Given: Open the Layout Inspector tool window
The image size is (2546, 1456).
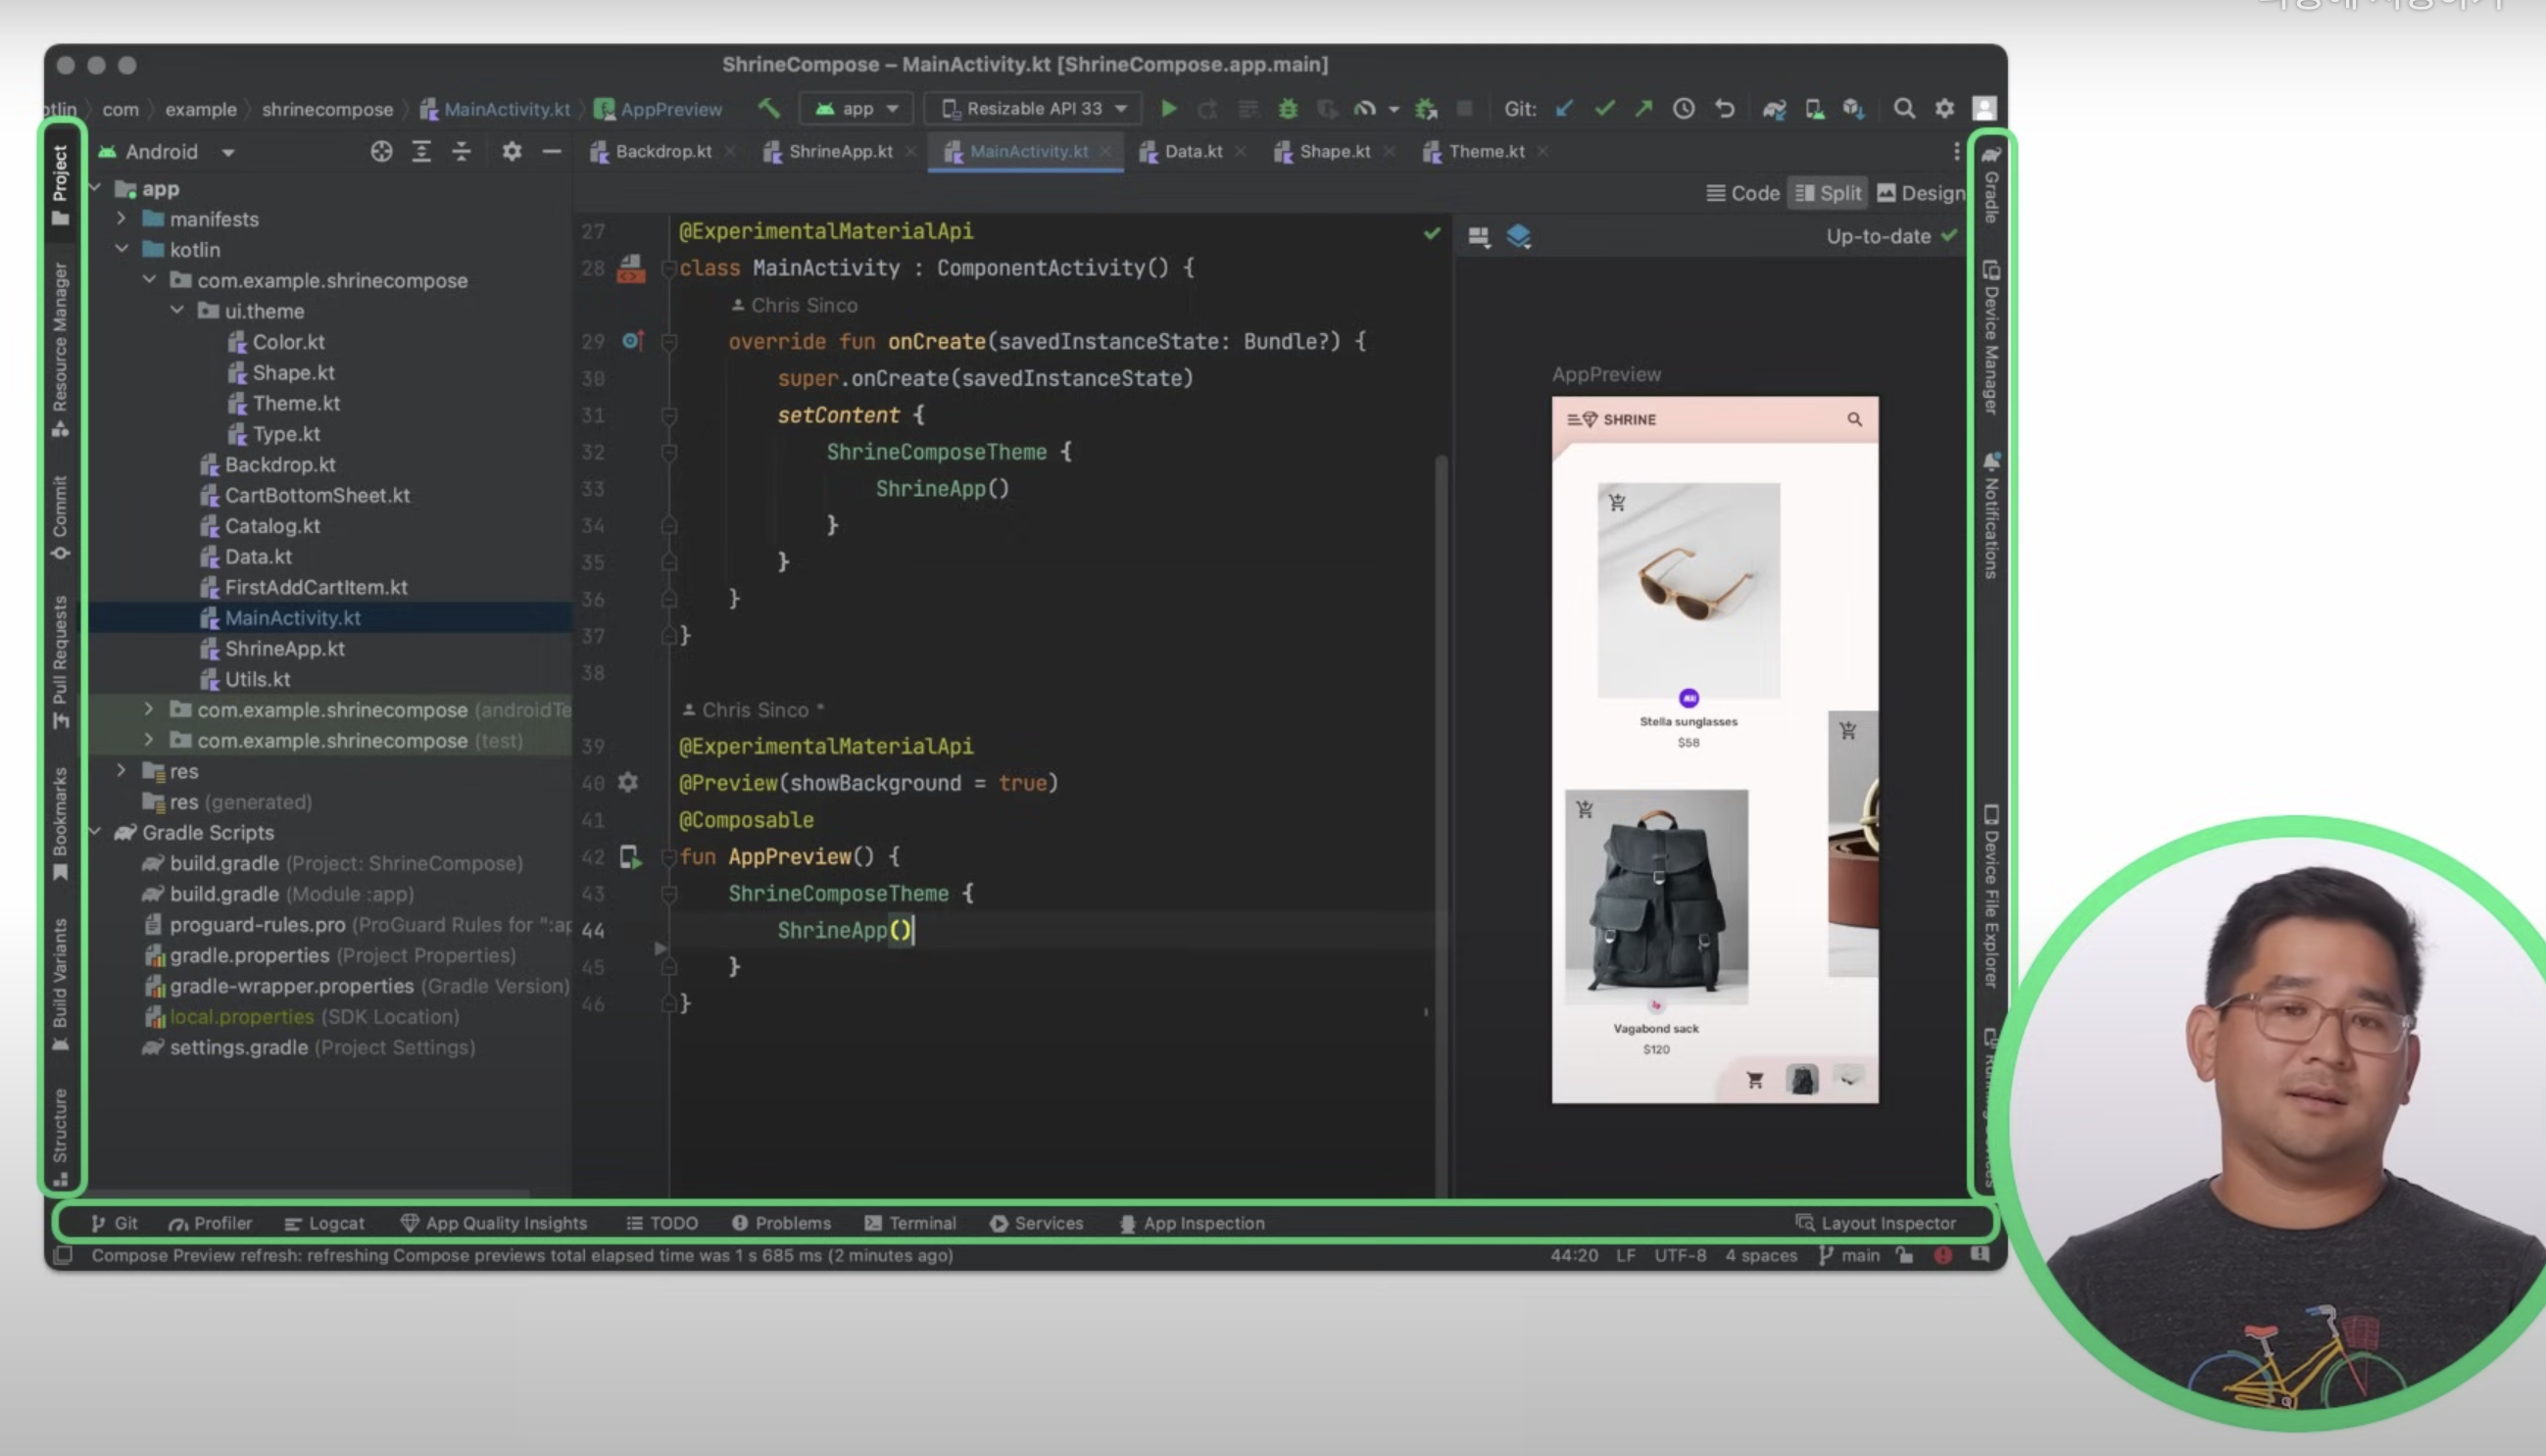Looking at the screenshot, I should pyautogui.click(x=1875, y=1223).
